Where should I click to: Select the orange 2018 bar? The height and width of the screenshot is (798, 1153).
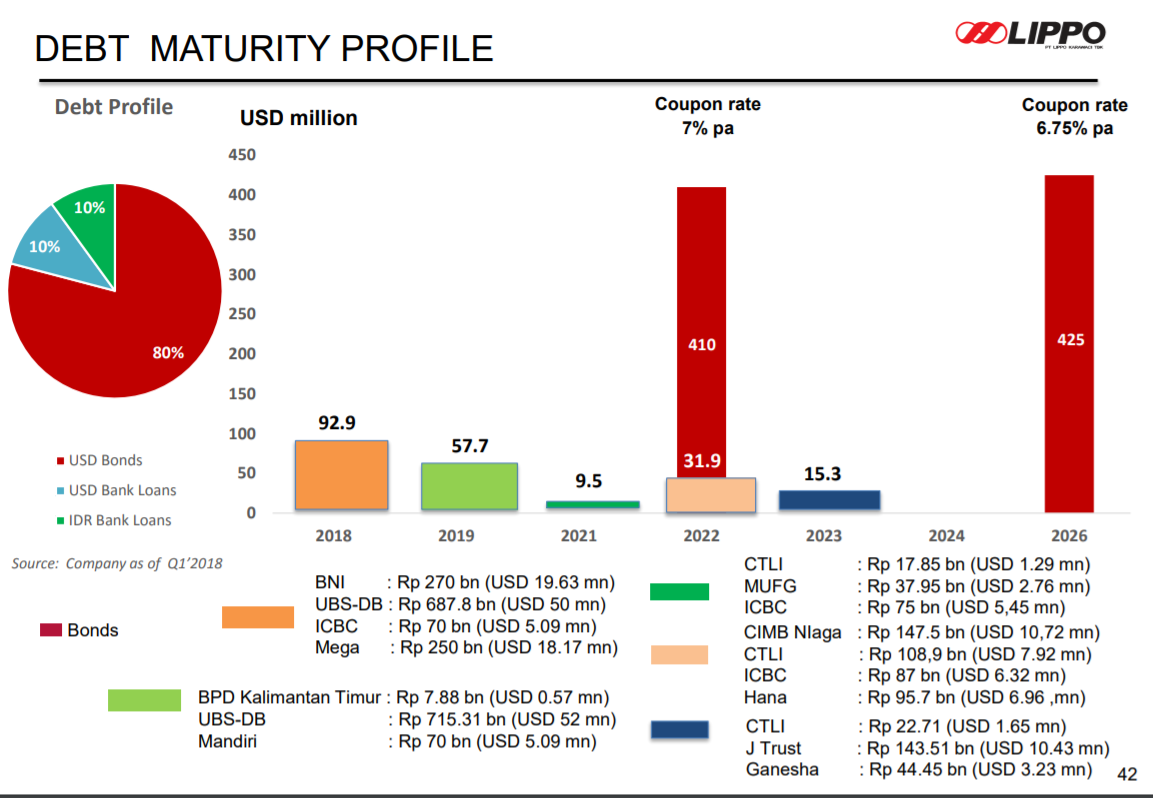341,475
